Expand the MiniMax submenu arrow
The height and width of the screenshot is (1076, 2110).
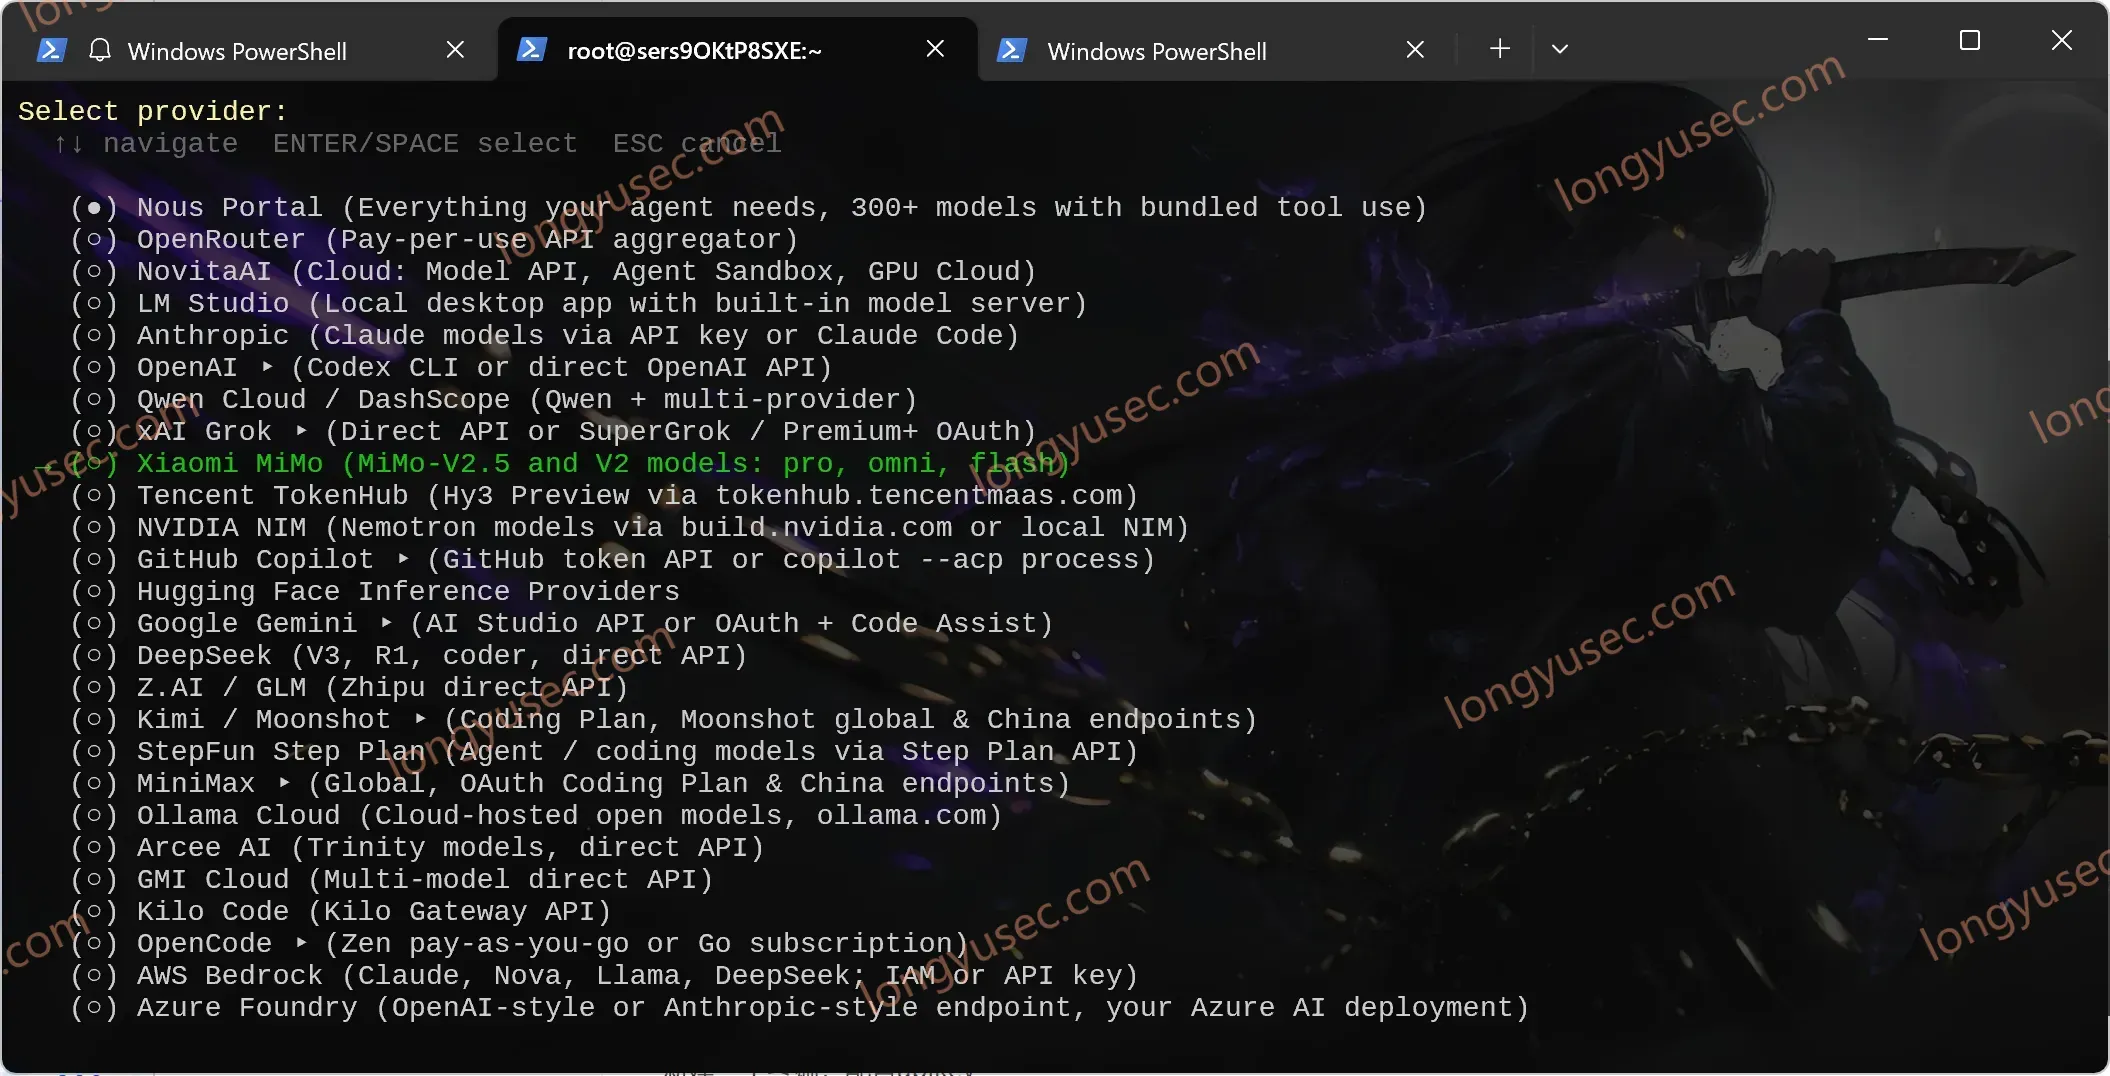coord(284,783)
